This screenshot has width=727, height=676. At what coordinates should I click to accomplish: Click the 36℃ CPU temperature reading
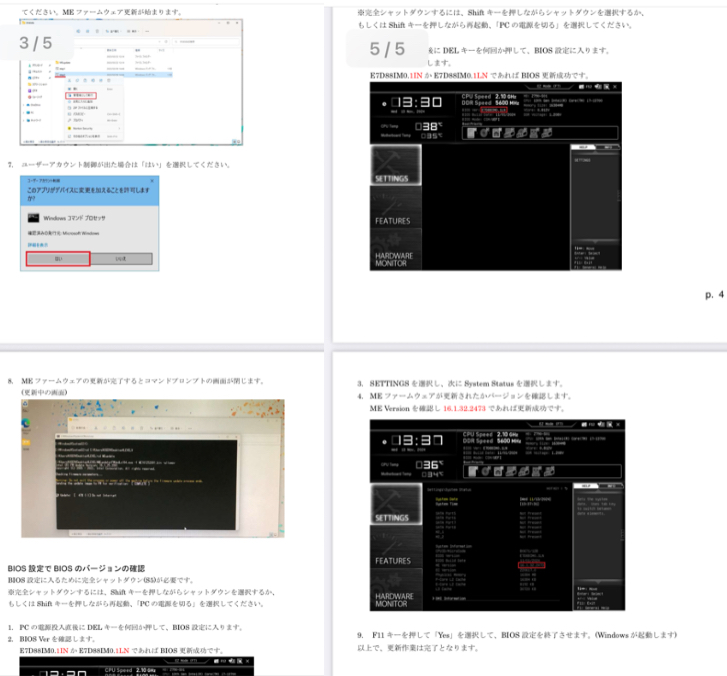click(430, 464)
